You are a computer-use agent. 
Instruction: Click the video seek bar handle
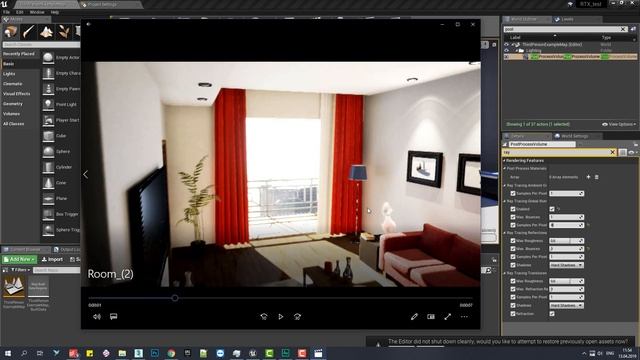tap(175, 298)
